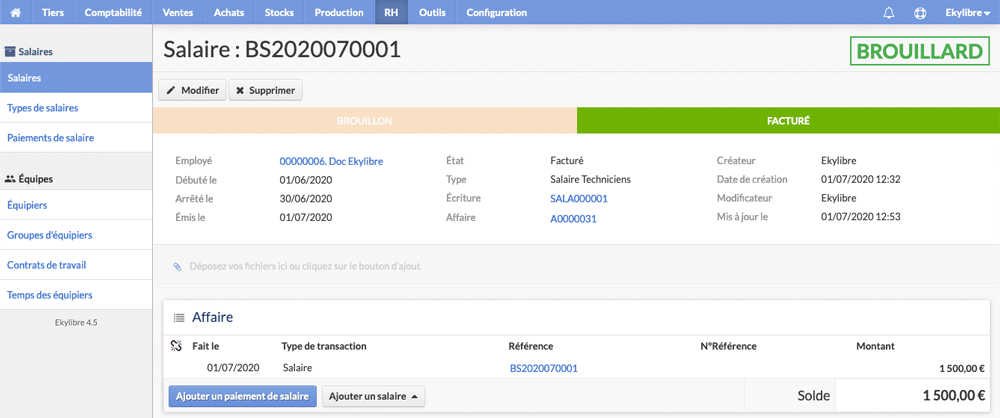Viewport: 1000px width, 418px height.
Task: Click the Montant column header
Action: (876, 346)
